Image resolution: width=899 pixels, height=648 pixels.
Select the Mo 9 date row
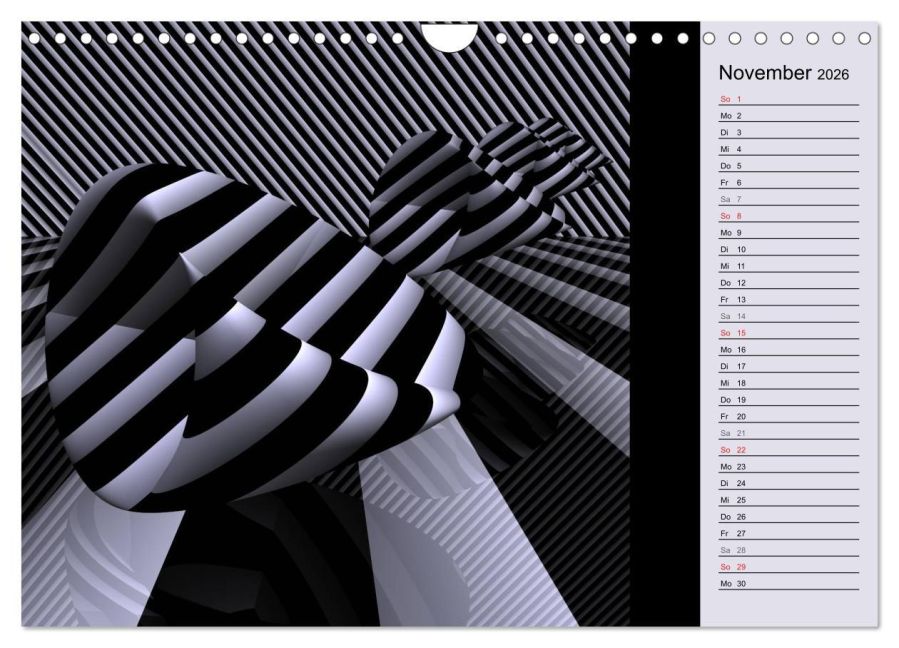tap(789, 233)
